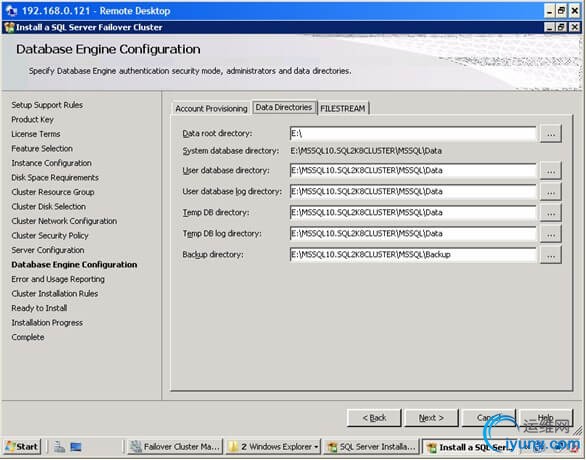Browse for User database log directory
Image resolution: width=586 pixels, height=460 pixels.
tap(550, 192)
